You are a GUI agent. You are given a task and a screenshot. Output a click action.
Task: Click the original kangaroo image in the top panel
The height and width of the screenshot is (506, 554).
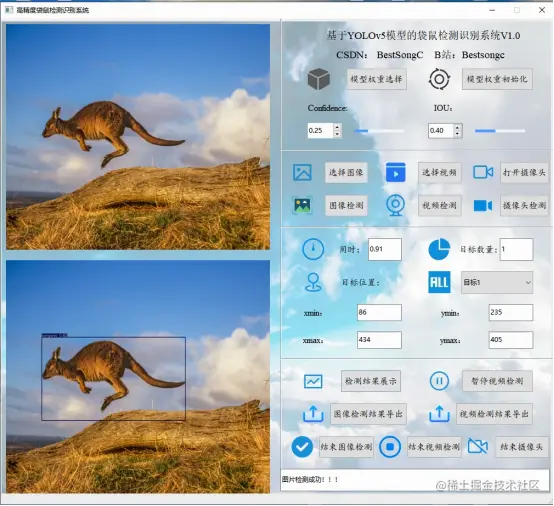coord(138,137)
